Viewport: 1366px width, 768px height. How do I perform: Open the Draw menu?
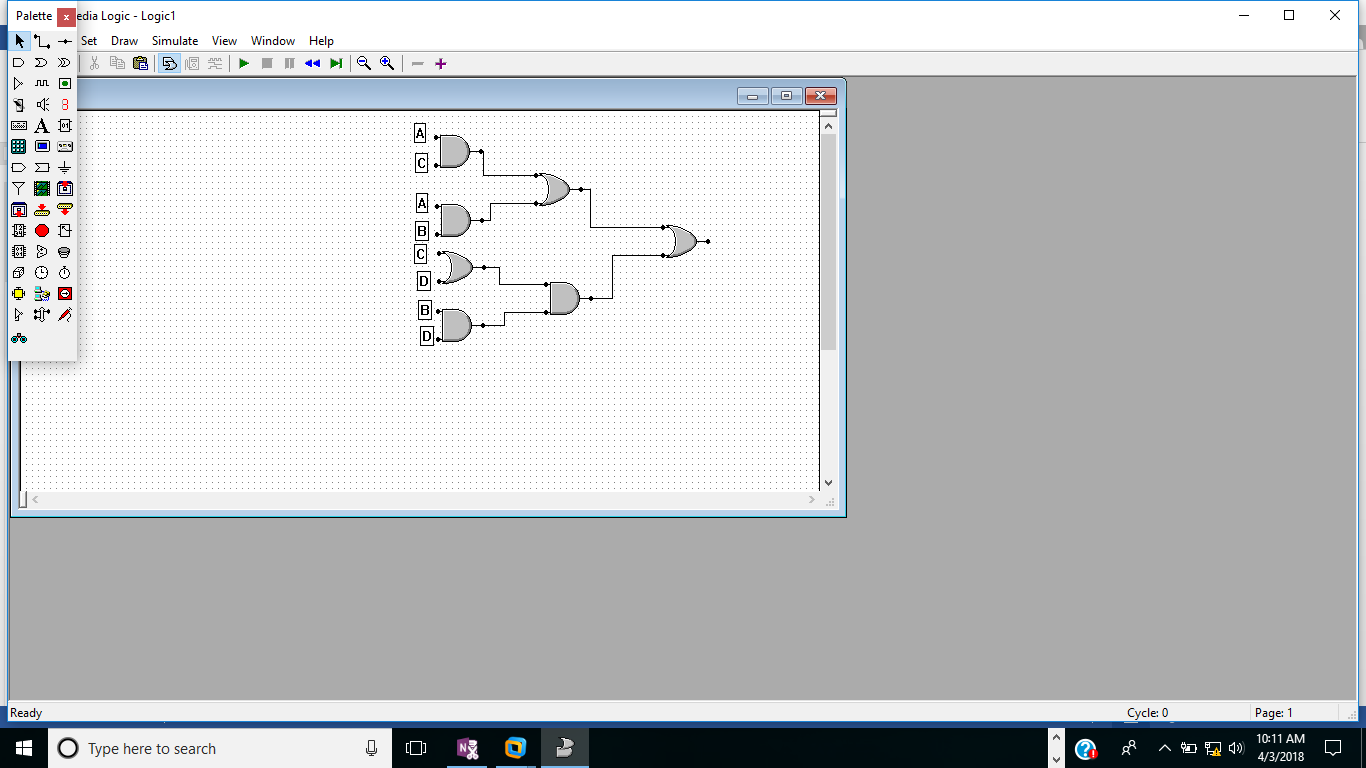tap(124, 40)
